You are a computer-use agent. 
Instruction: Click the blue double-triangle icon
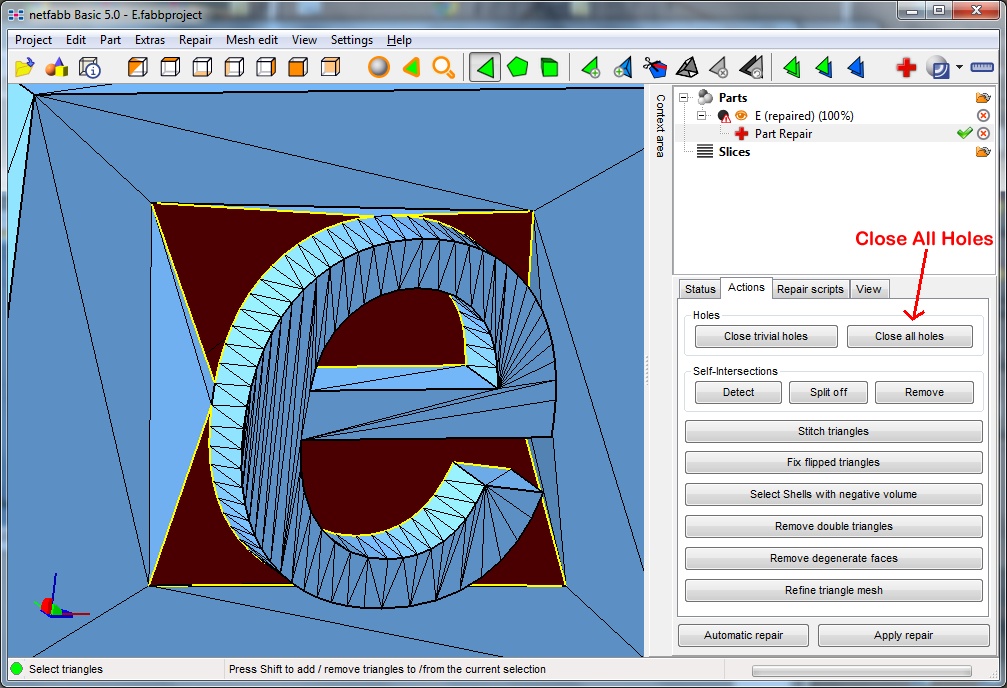(856, 67)
